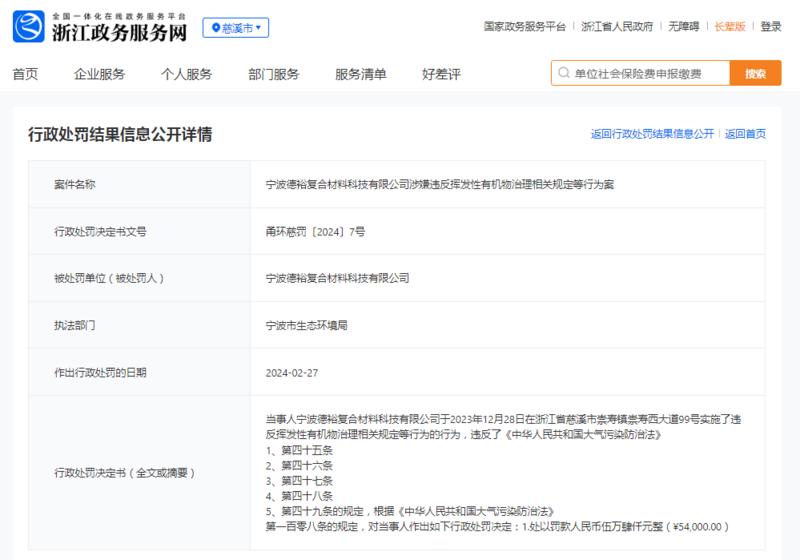Focus the 单位社会保险费申报缴费 search field
Viewport: 800px width, 560px height.
[x=640, y=73]
